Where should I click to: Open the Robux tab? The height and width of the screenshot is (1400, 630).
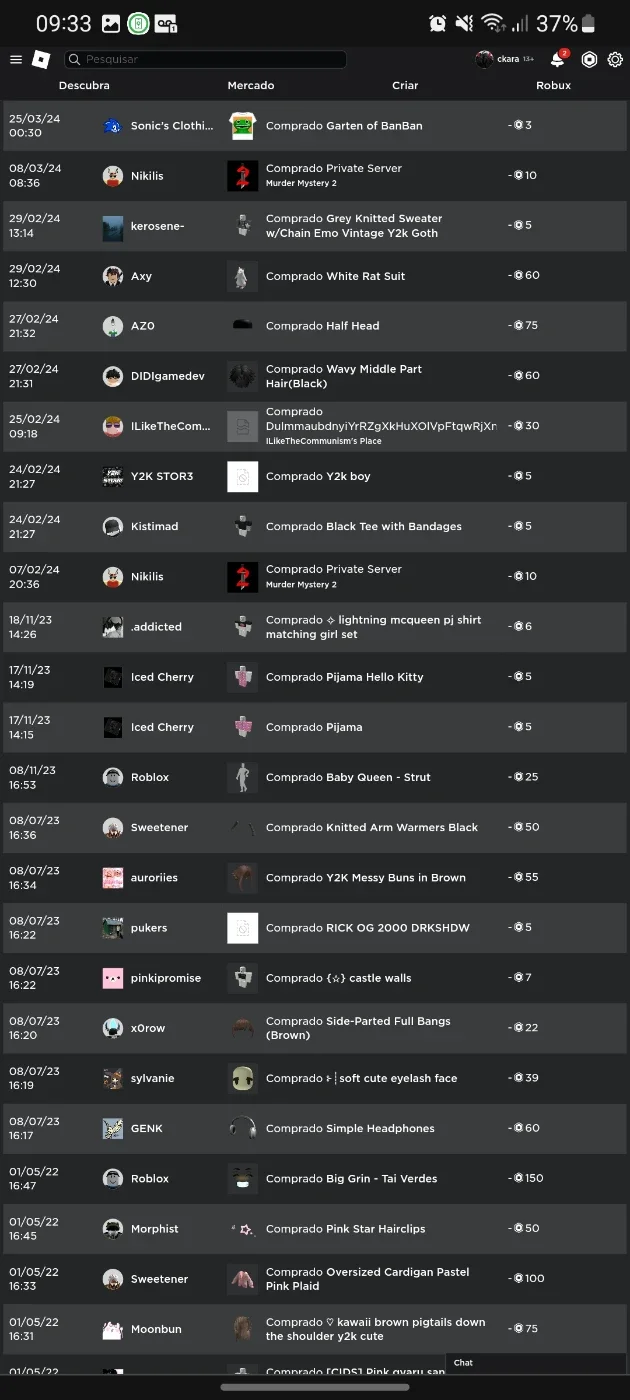click(x=553, y=86)
